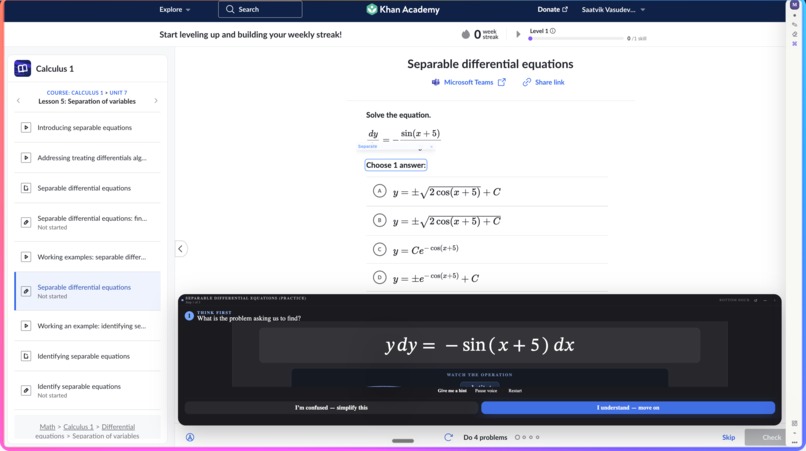The width and height of the screenshot is (806, 451).
Task: Open article icon for first Separable differential equations
Action: 26,188
